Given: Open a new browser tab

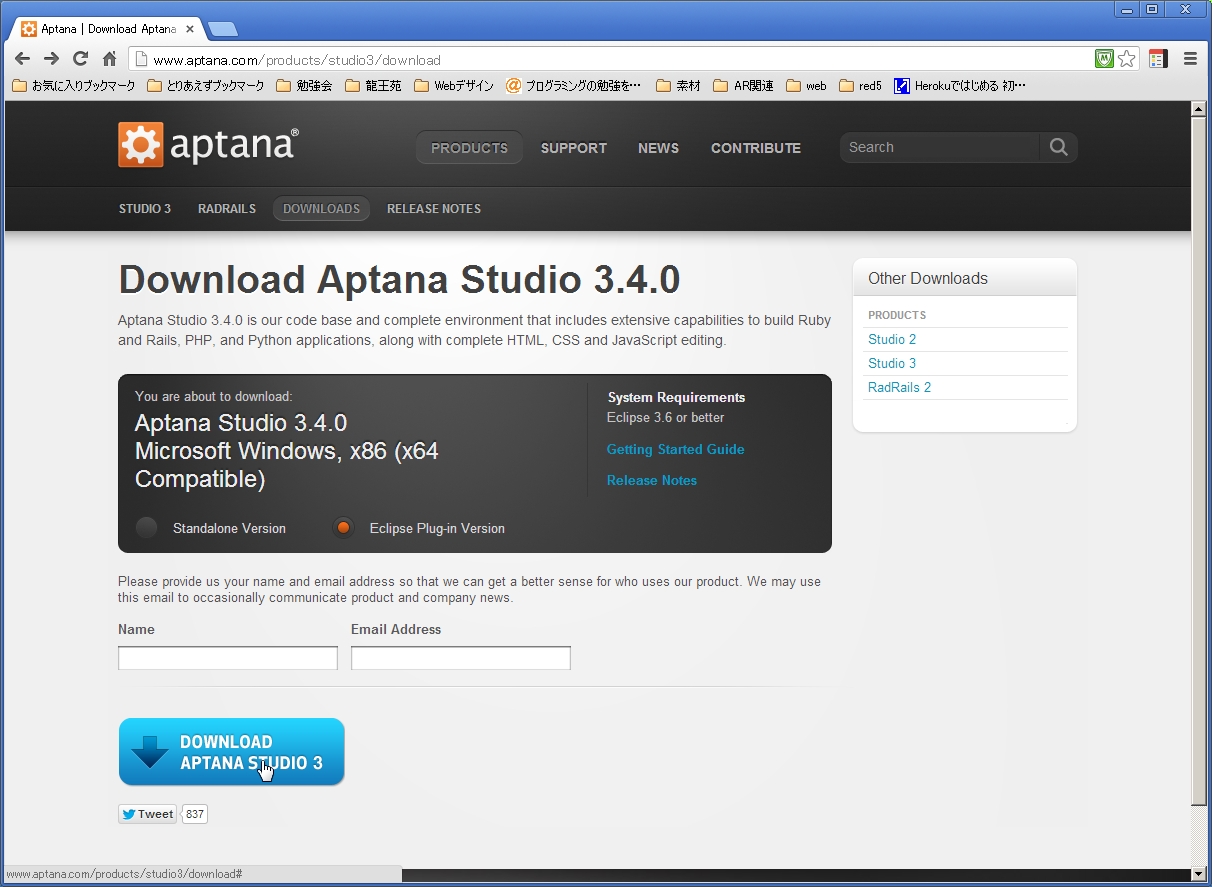Looking at the screenshot, I should pyautogui.click(x=222, y=29).
